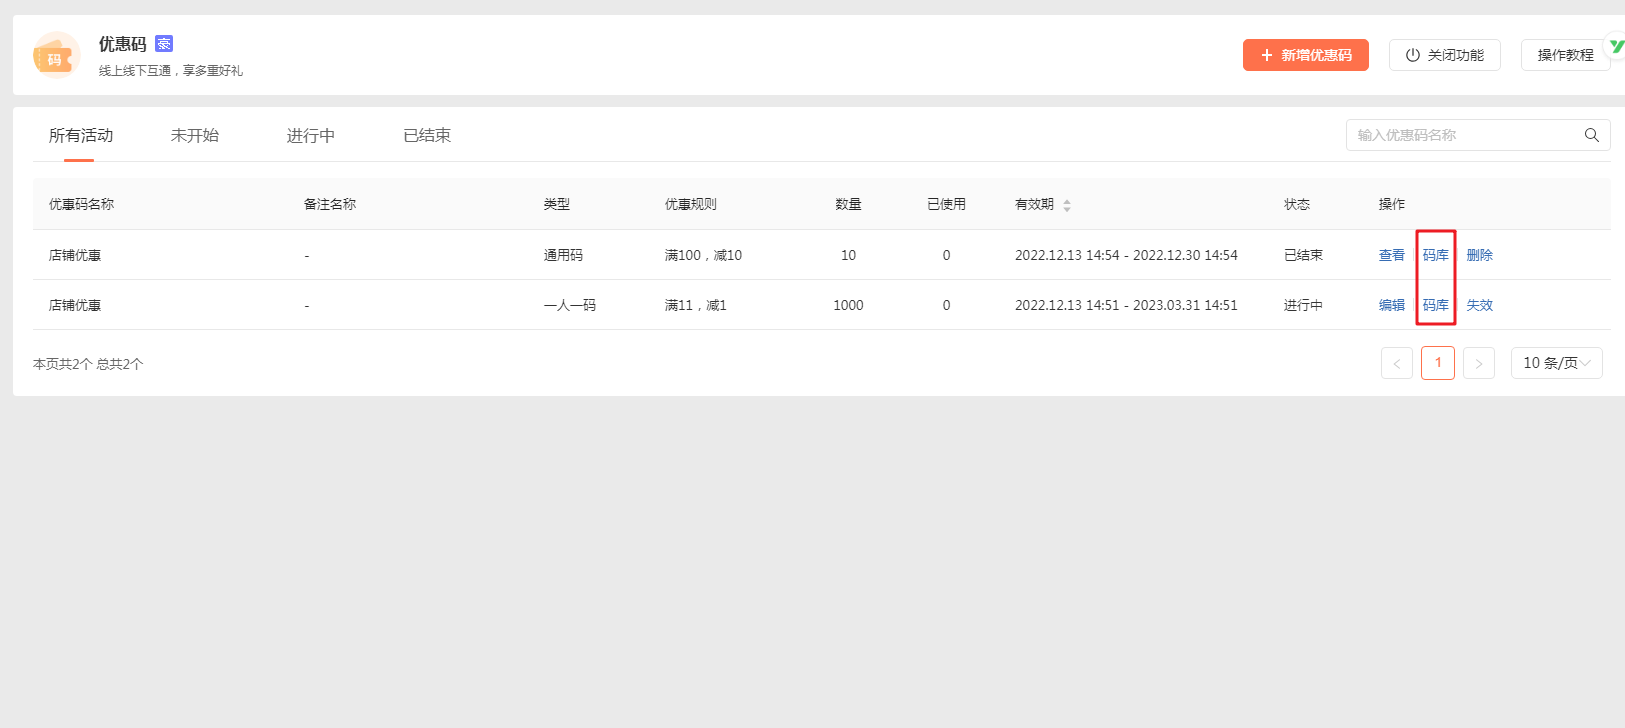Switch to 所有活动 tab
The width and height of the screenshot is (1625, 728).
pyautogui.click(x=81, y=135)
